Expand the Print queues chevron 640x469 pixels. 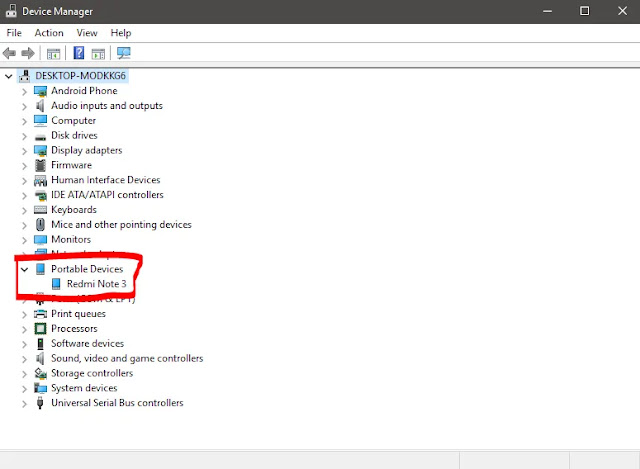click(24, 314)
